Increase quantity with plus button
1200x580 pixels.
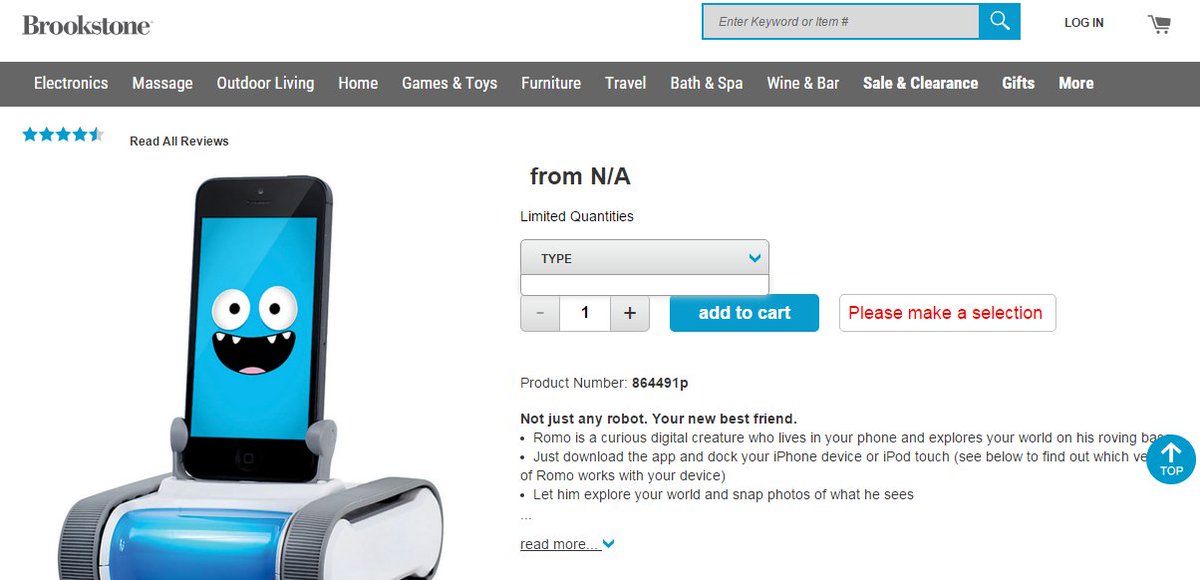click(x=630, y=313)
